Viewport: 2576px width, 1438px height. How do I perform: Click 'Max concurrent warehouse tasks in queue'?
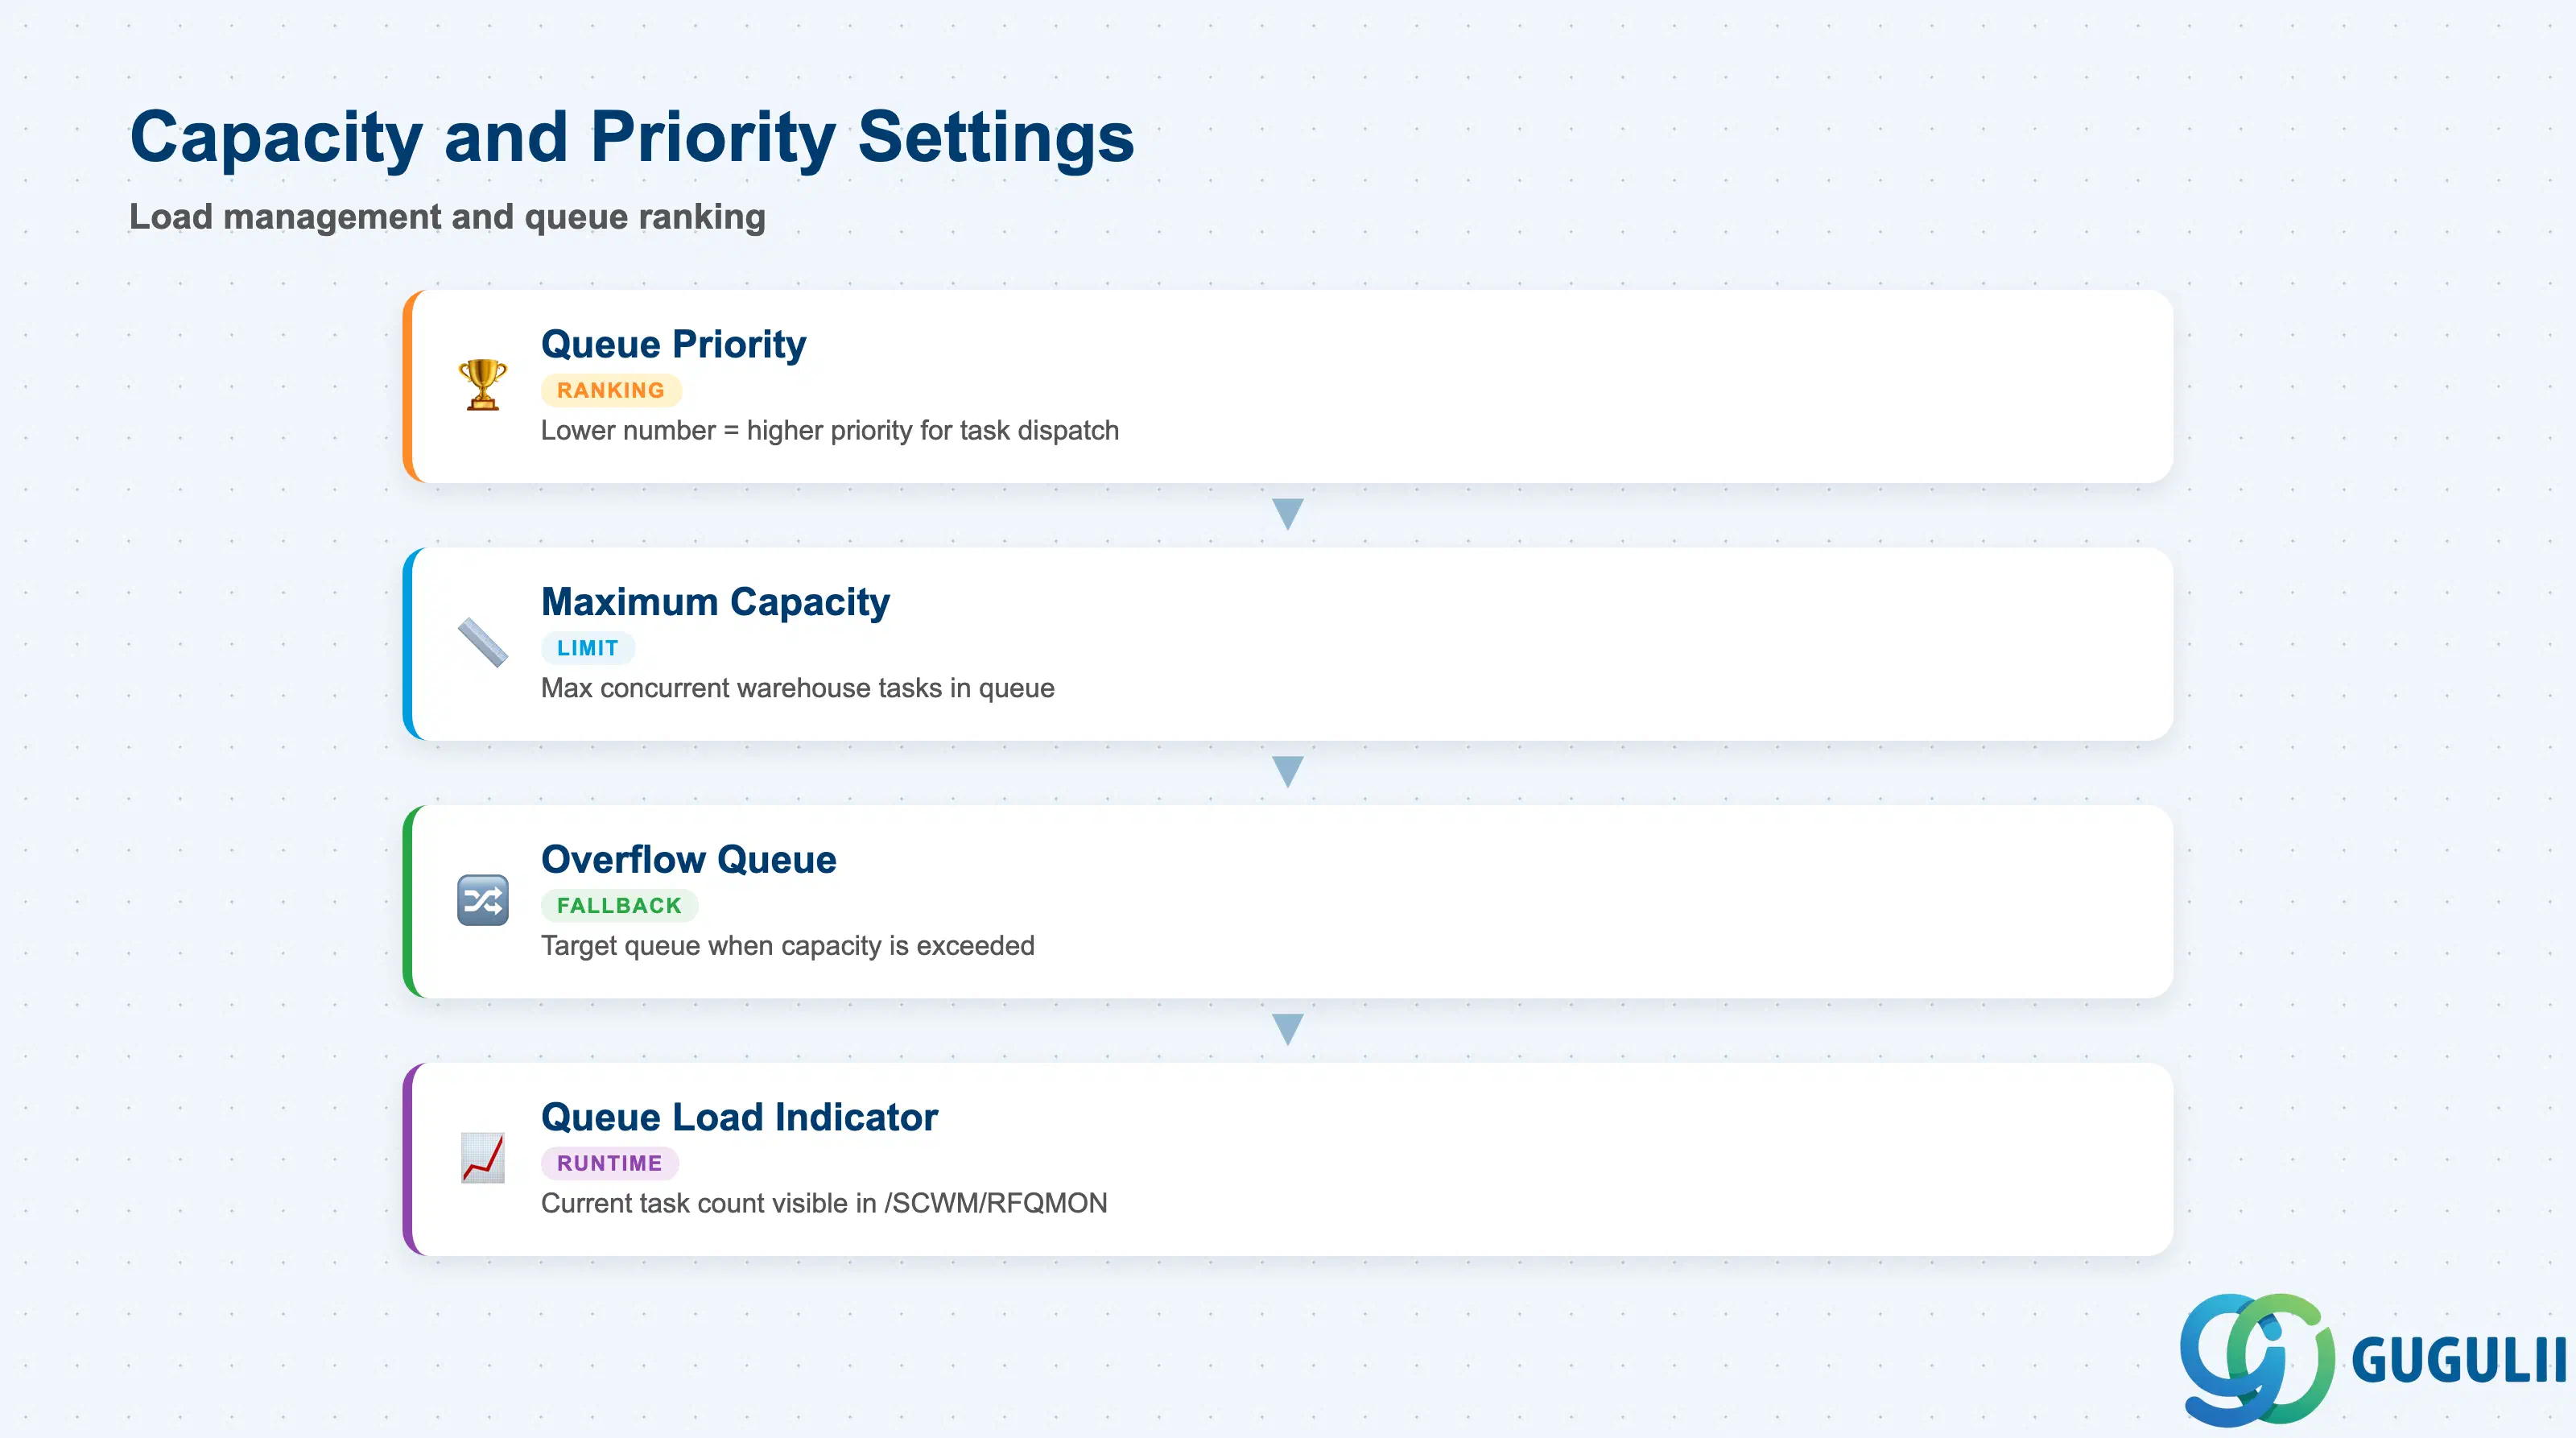click(x=797, y=688)
